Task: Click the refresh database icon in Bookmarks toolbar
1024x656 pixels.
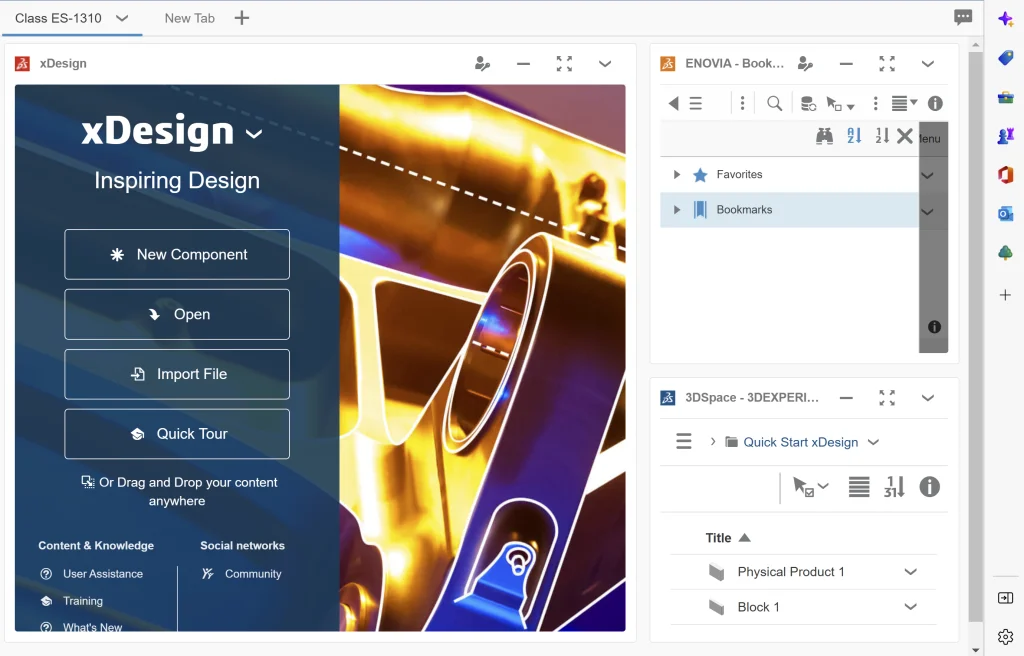Action: tap(808, 103)
